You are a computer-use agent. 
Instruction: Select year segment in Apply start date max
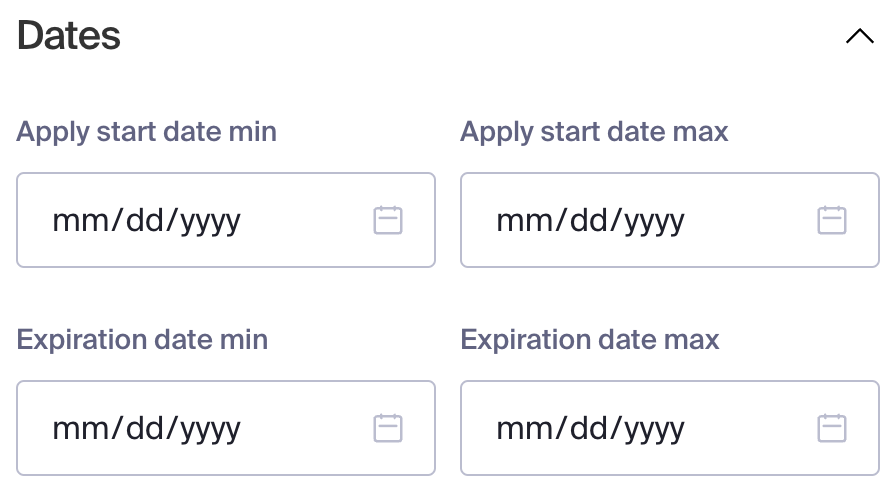pos(654,222)
